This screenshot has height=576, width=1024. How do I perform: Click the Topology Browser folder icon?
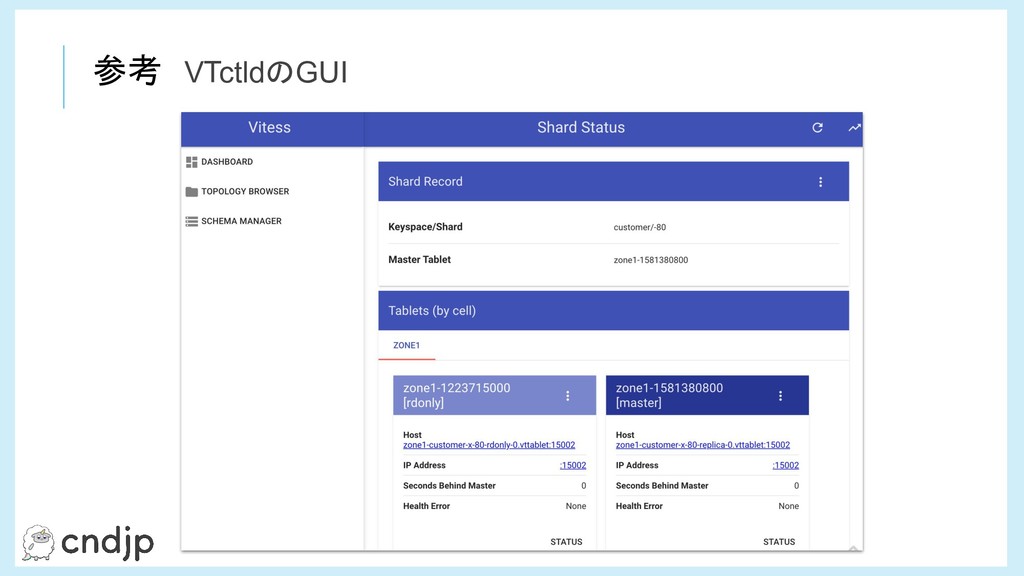[191, 191]
